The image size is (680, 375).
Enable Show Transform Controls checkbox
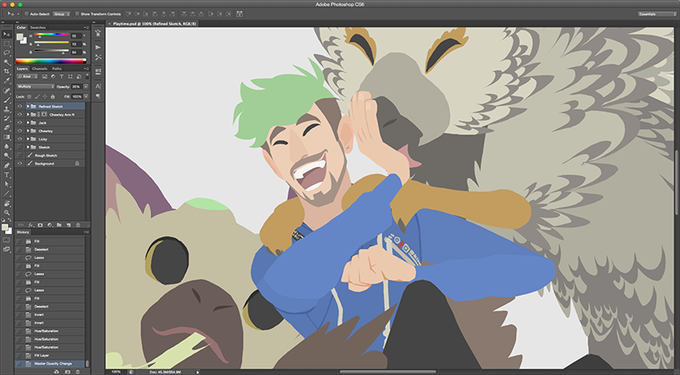77,14
